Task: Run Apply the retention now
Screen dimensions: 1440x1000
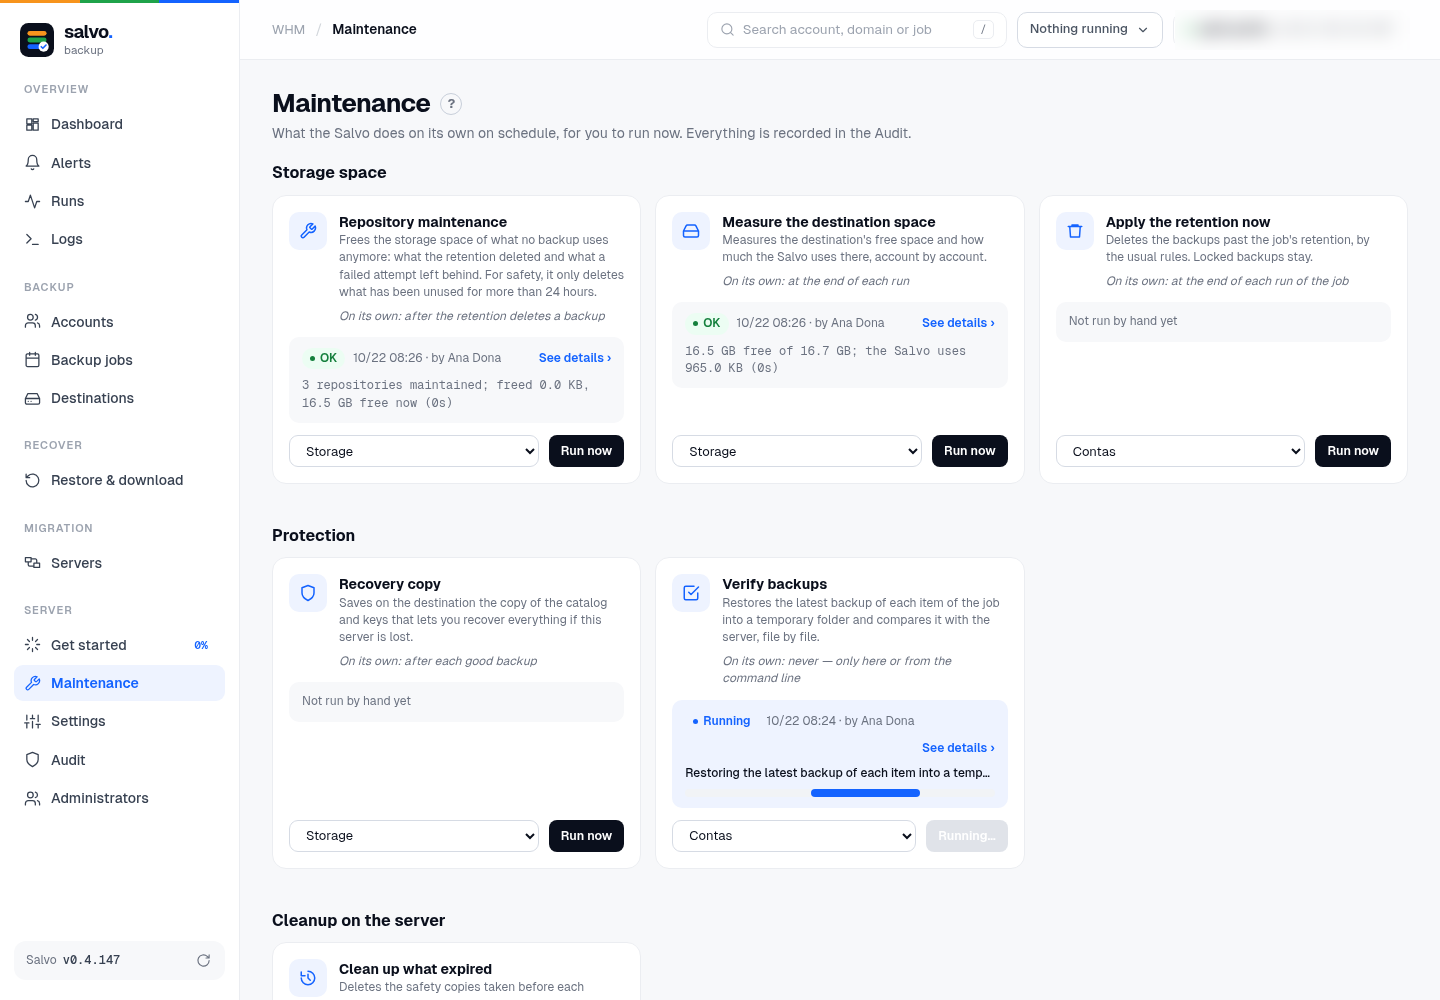Action: (1352, 451)
